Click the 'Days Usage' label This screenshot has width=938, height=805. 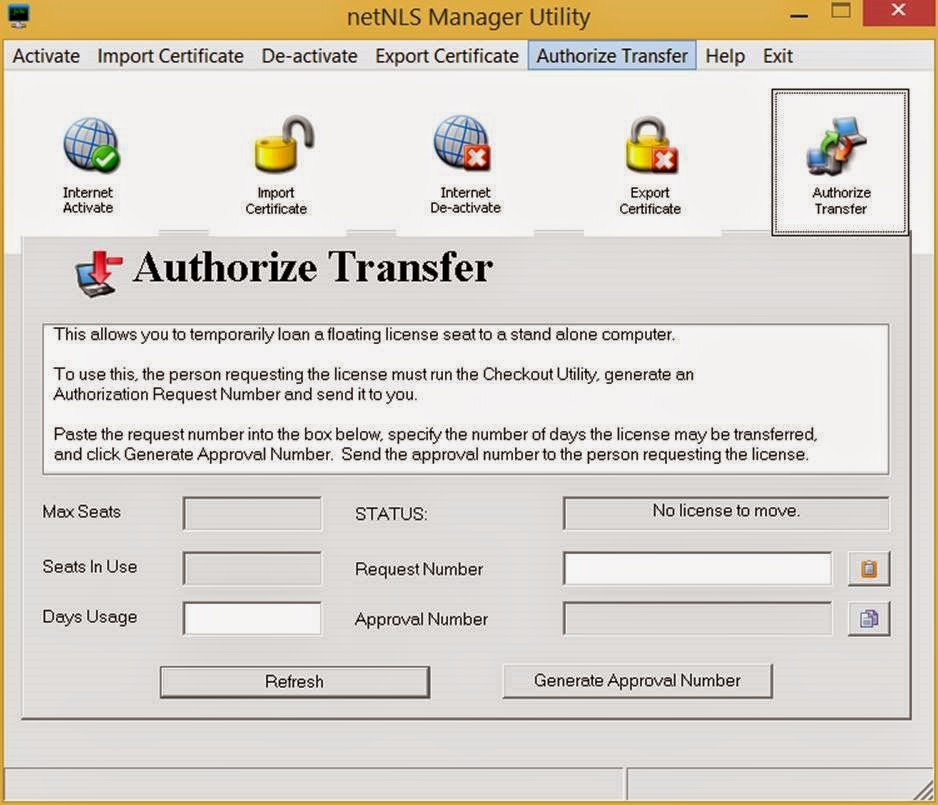pos(90,617)
